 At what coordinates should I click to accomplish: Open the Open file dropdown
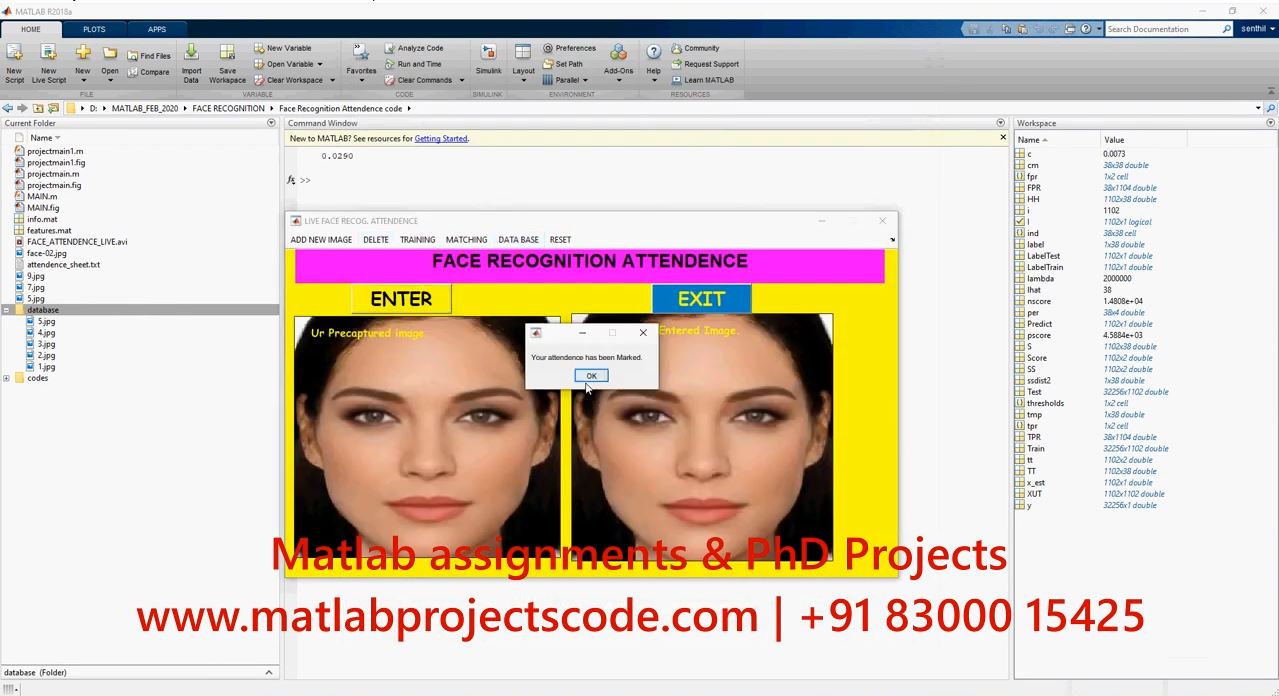(x=110, y=76)
